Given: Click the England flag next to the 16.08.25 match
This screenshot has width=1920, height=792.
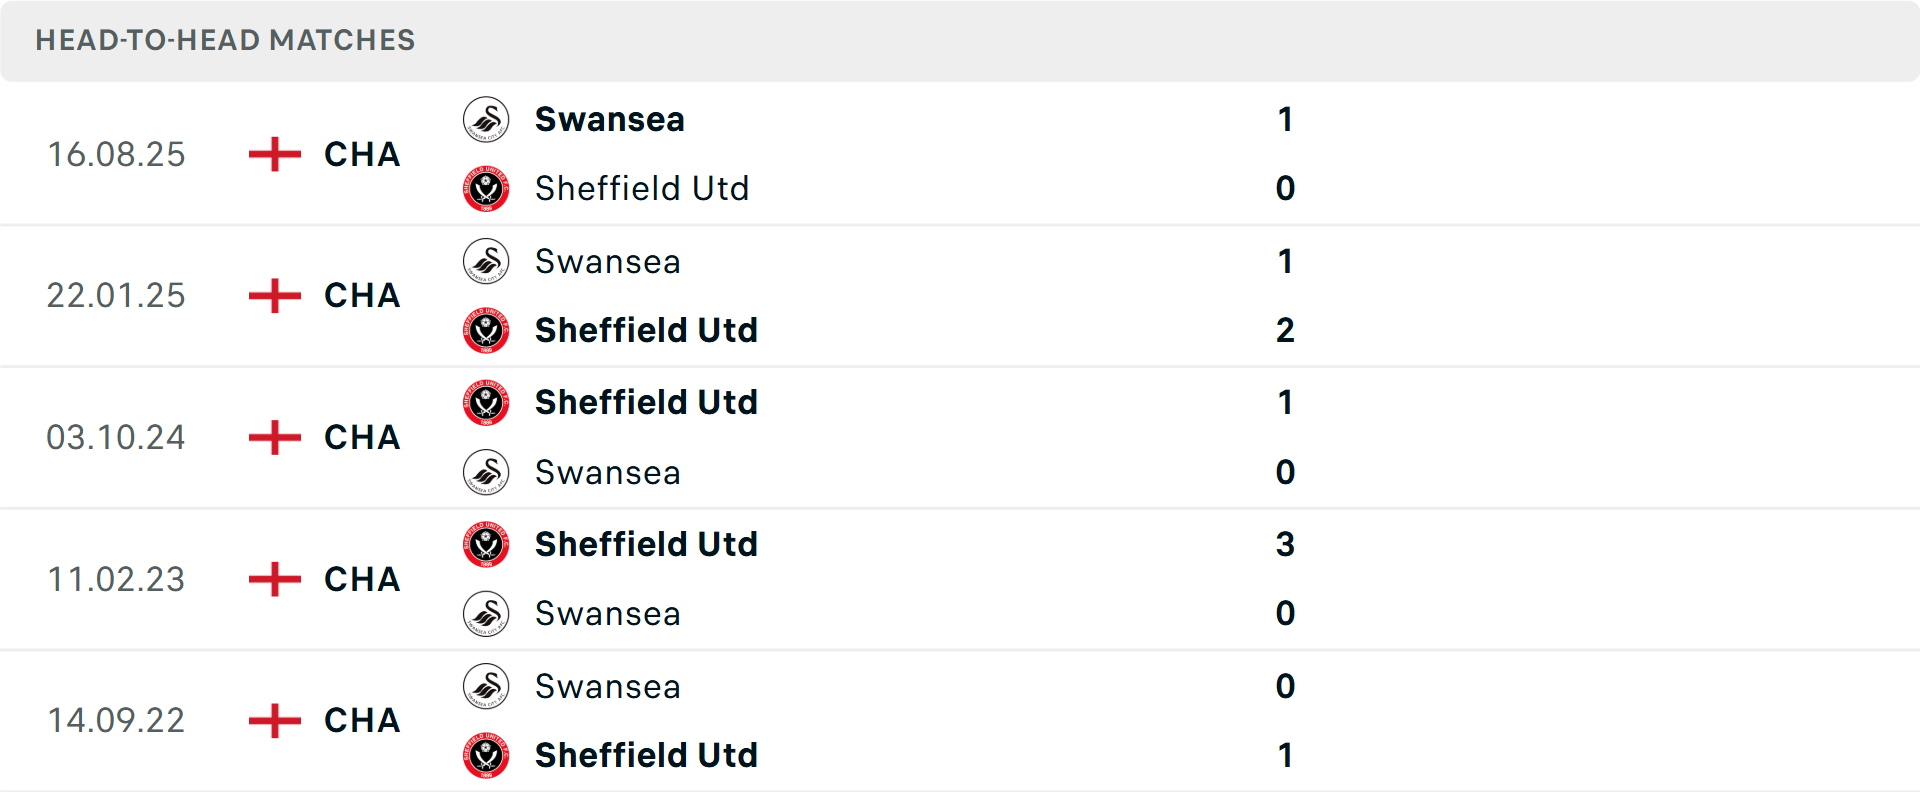Looking at the screenshot, I should point(272,154).
